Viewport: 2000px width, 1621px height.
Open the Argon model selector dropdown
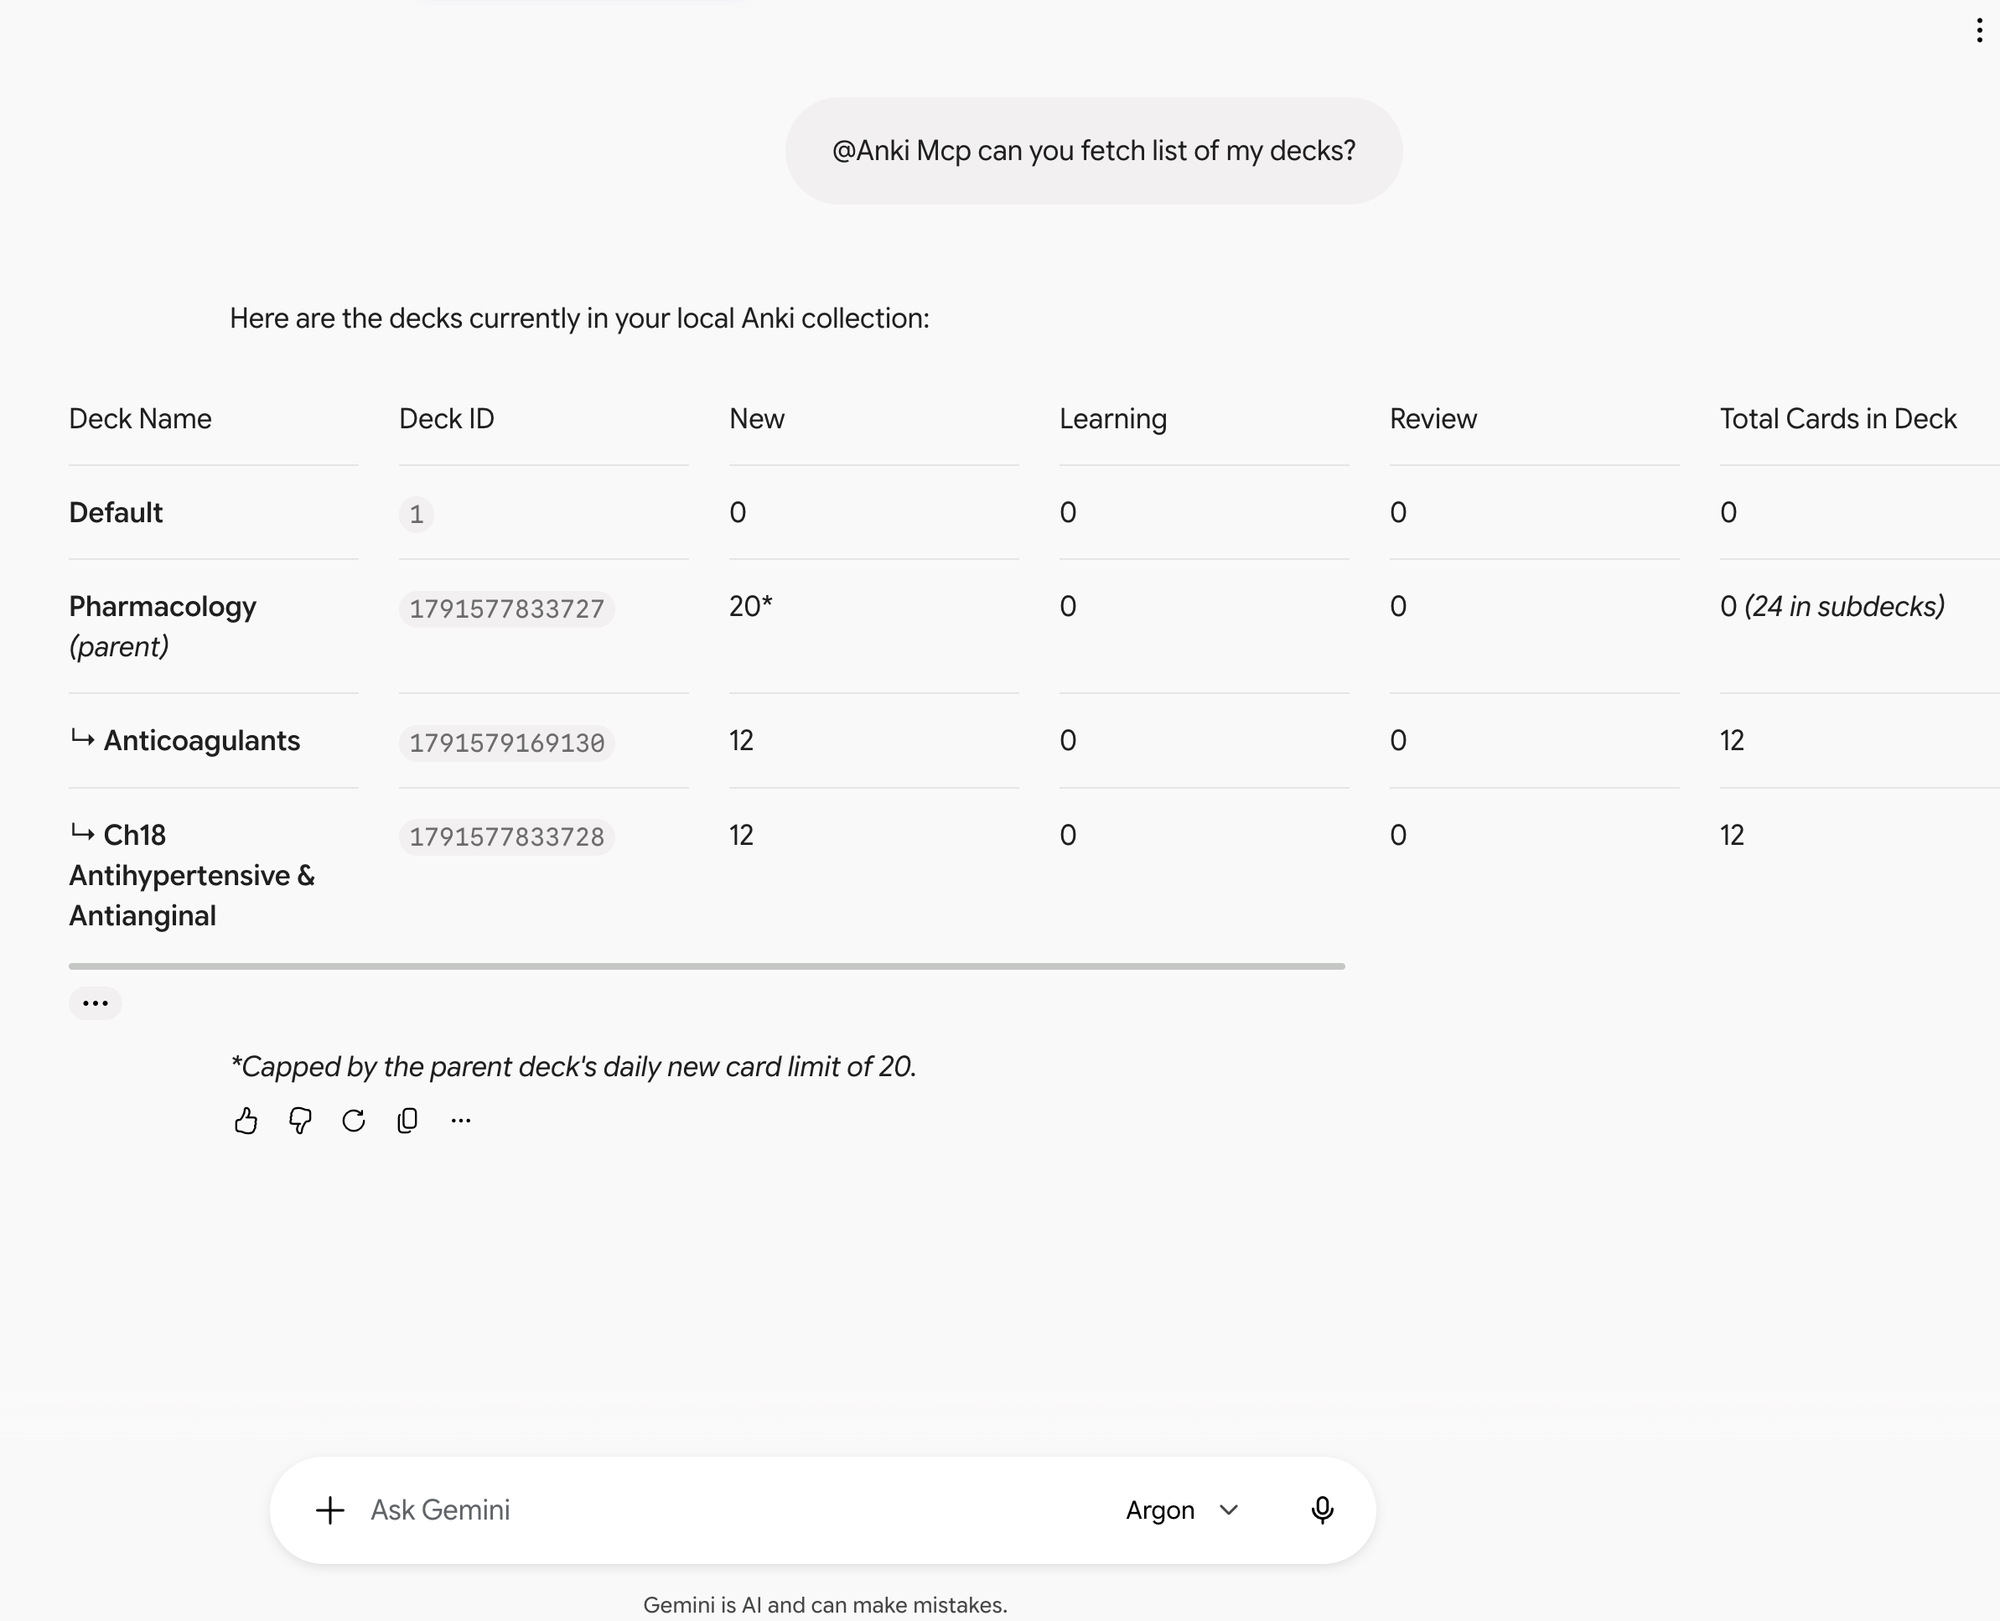pyautogui.click(x=1182, y=1510)
